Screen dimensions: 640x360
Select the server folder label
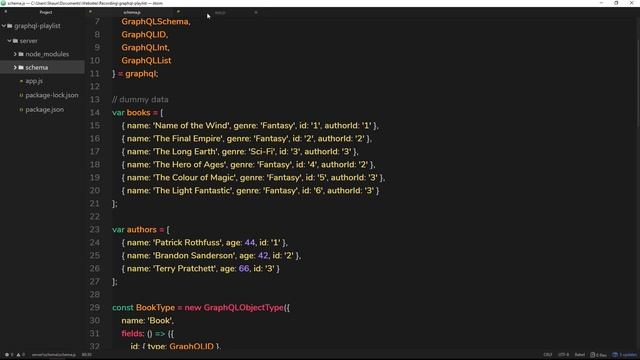29,41
